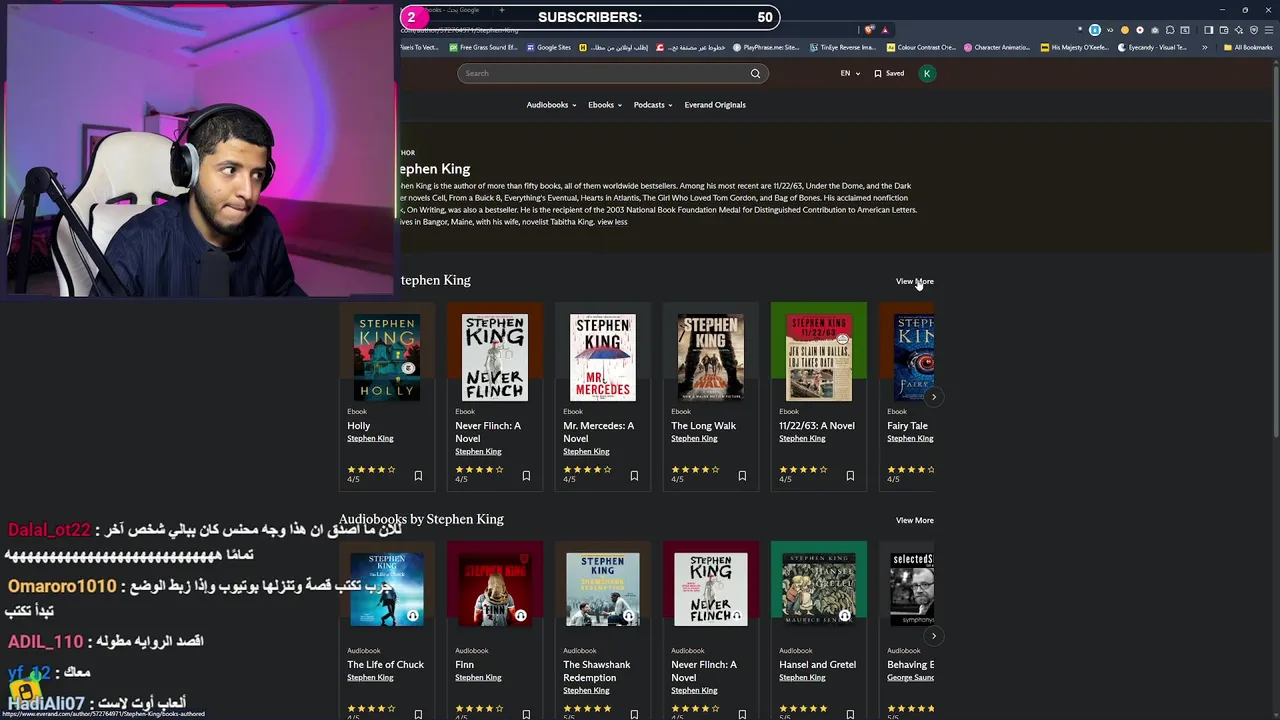
Task: Open His Majesty O'Keefe bookmark
Action: [x=1074, y=47]
